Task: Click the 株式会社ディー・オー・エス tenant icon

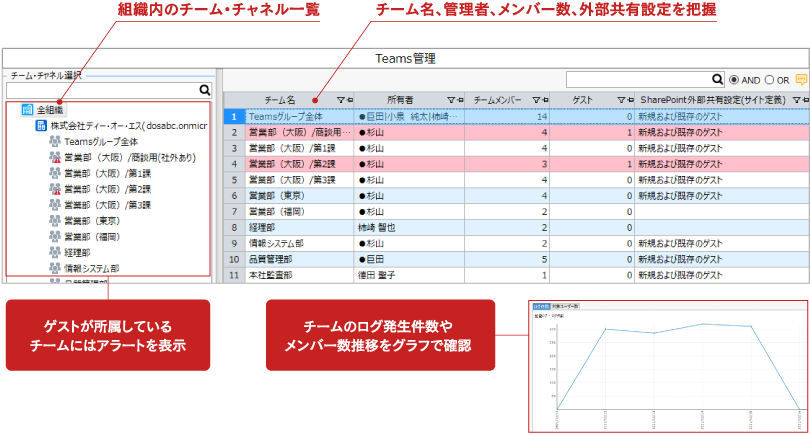Action: tap(41, 126)
